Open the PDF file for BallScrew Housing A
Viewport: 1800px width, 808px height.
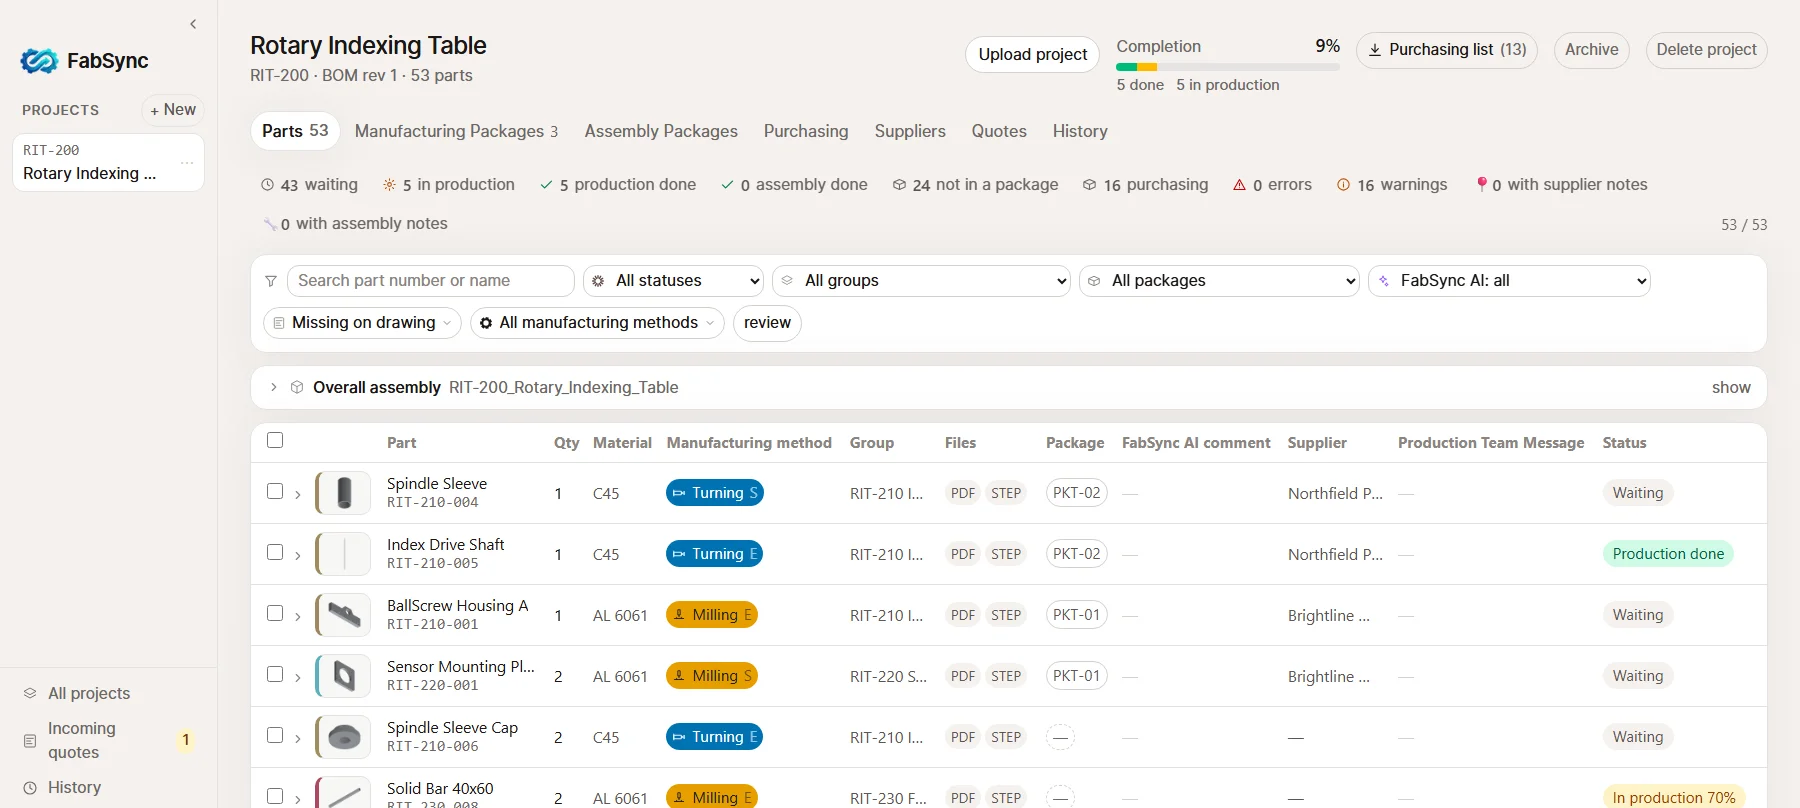pos(963,615)
